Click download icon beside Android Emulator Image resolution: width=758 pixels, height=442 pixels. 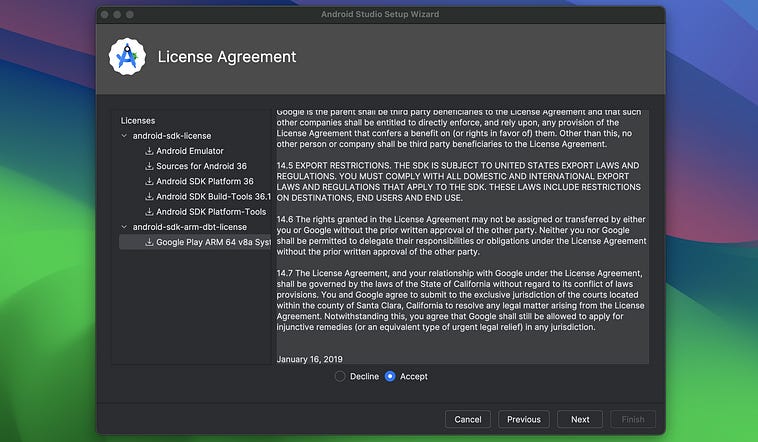(x=149, y=151)
